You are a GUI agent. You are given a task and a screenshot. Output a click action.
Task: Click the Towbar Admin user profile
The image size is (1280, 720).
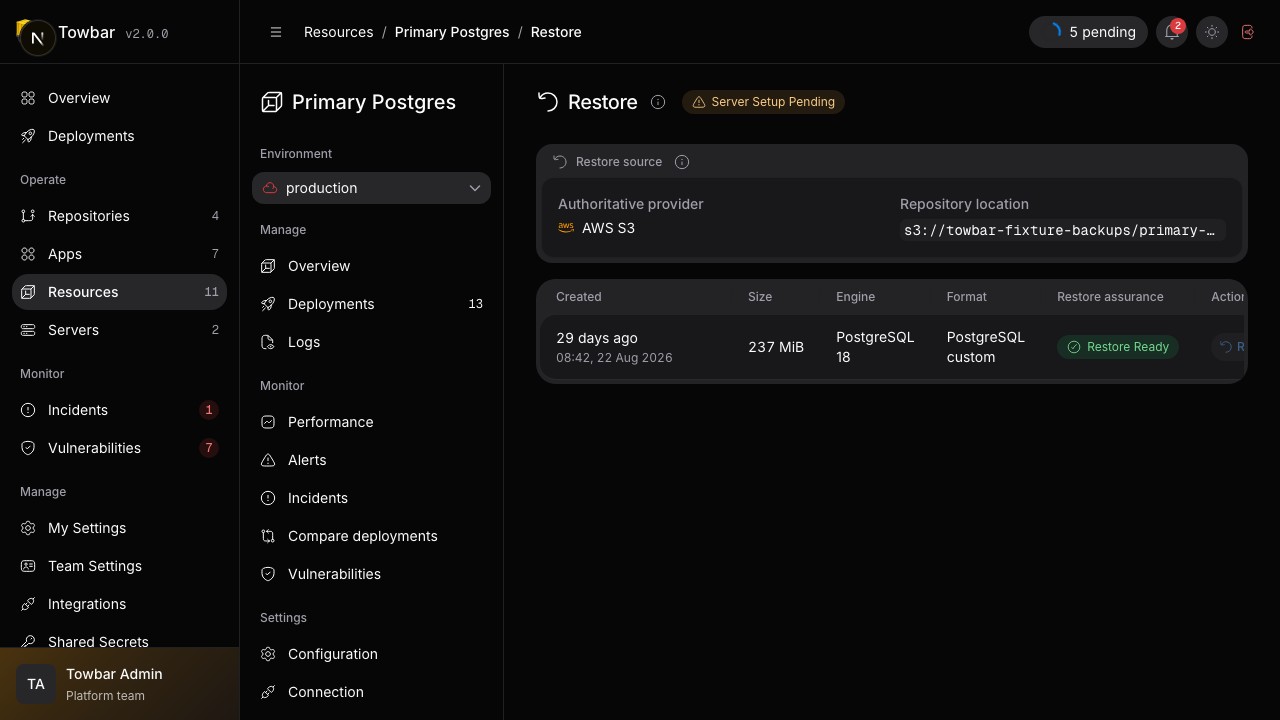pos(120,684)
